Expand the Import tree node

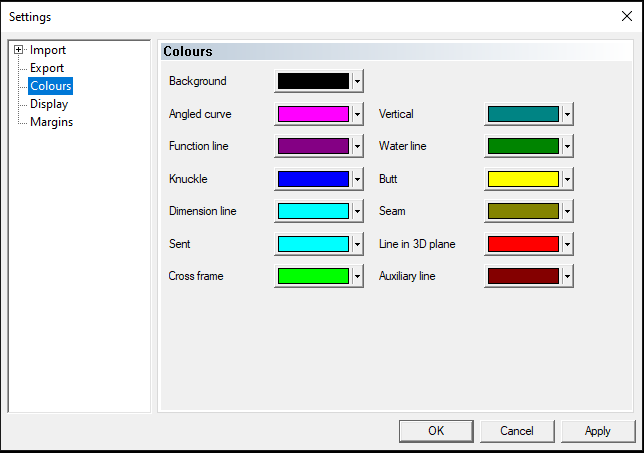pyautogui.click(x=18, y=50)
